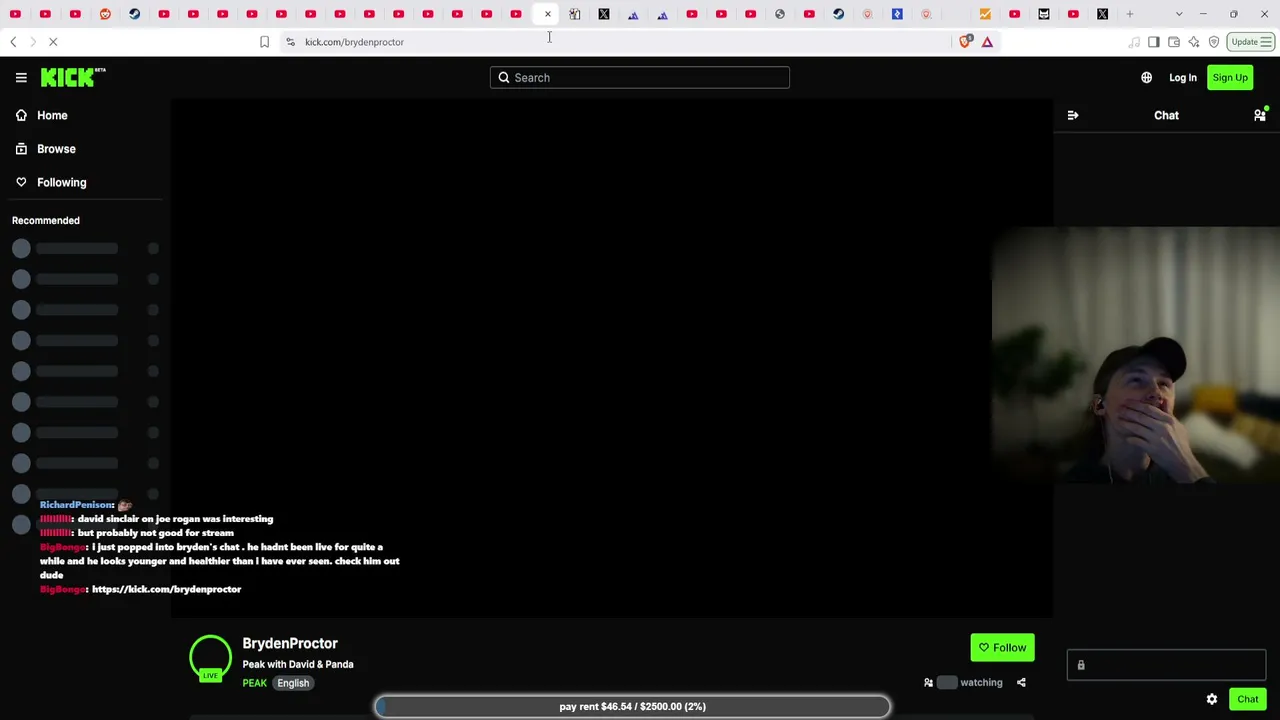Switch to the first YouTube tab
The image size is (1280, 720).
click(15, 14)
